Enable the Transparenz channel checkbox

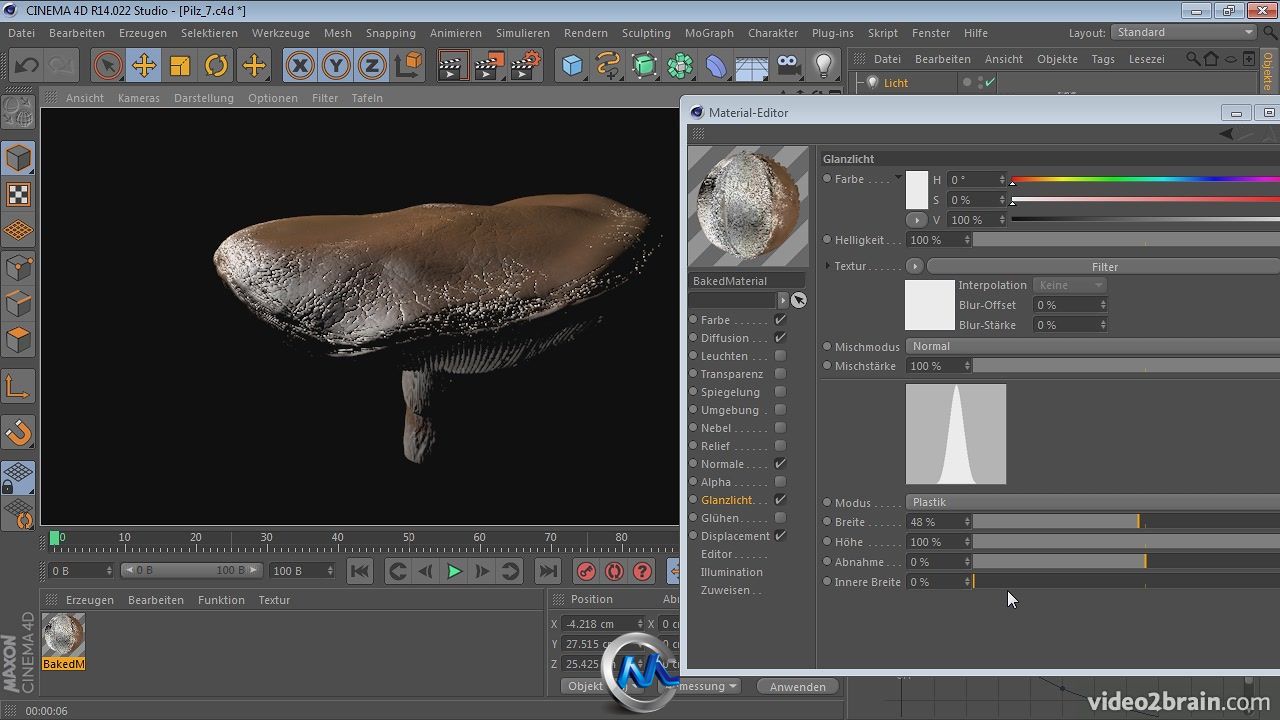pos(780,374)
